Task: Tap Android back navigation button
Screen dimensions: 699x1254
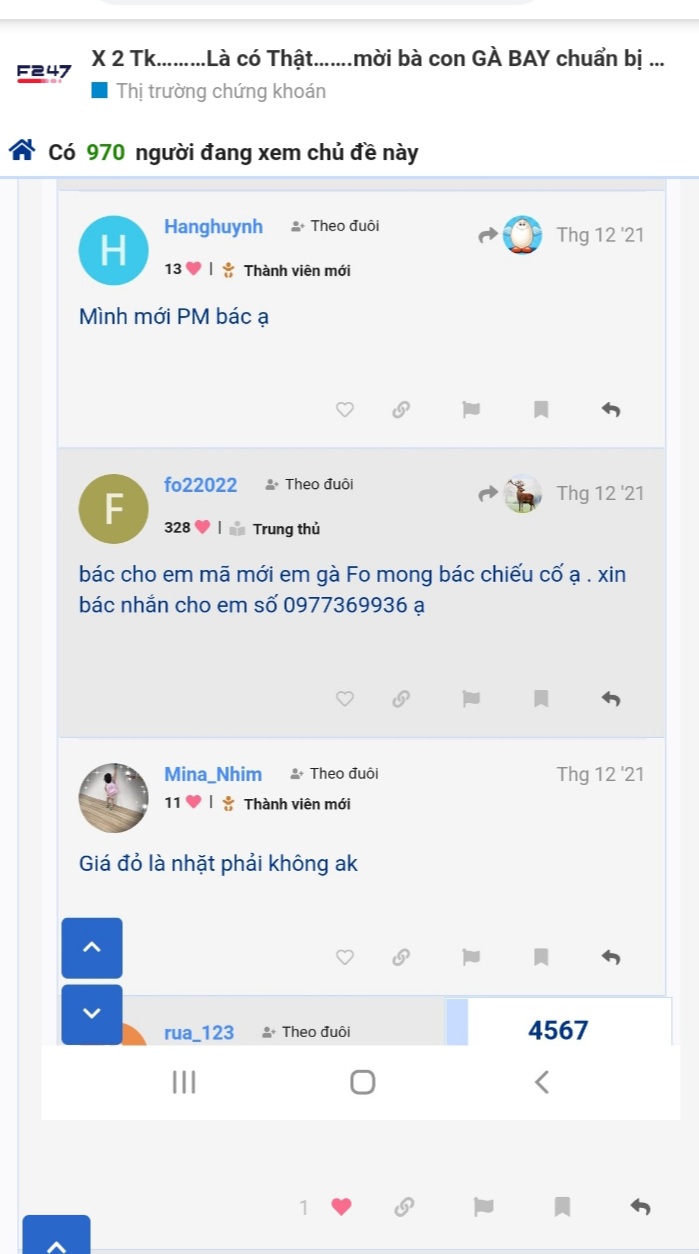Action: coord(541,1082)
